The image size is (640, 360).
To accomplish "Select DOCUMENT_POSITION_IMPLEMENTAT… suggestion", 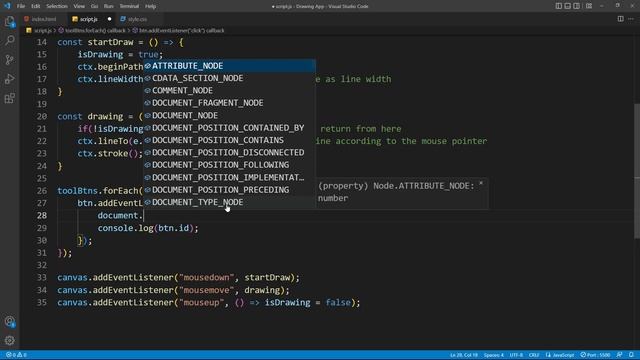I will tap(229, 178).
